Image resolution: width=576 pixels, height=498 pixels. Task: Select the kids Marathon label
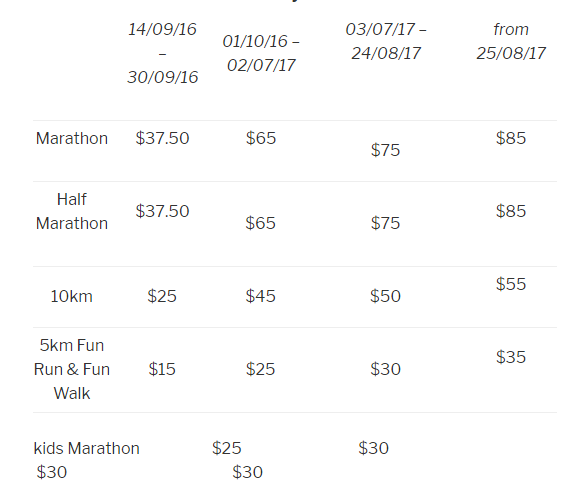click(87, 448)
